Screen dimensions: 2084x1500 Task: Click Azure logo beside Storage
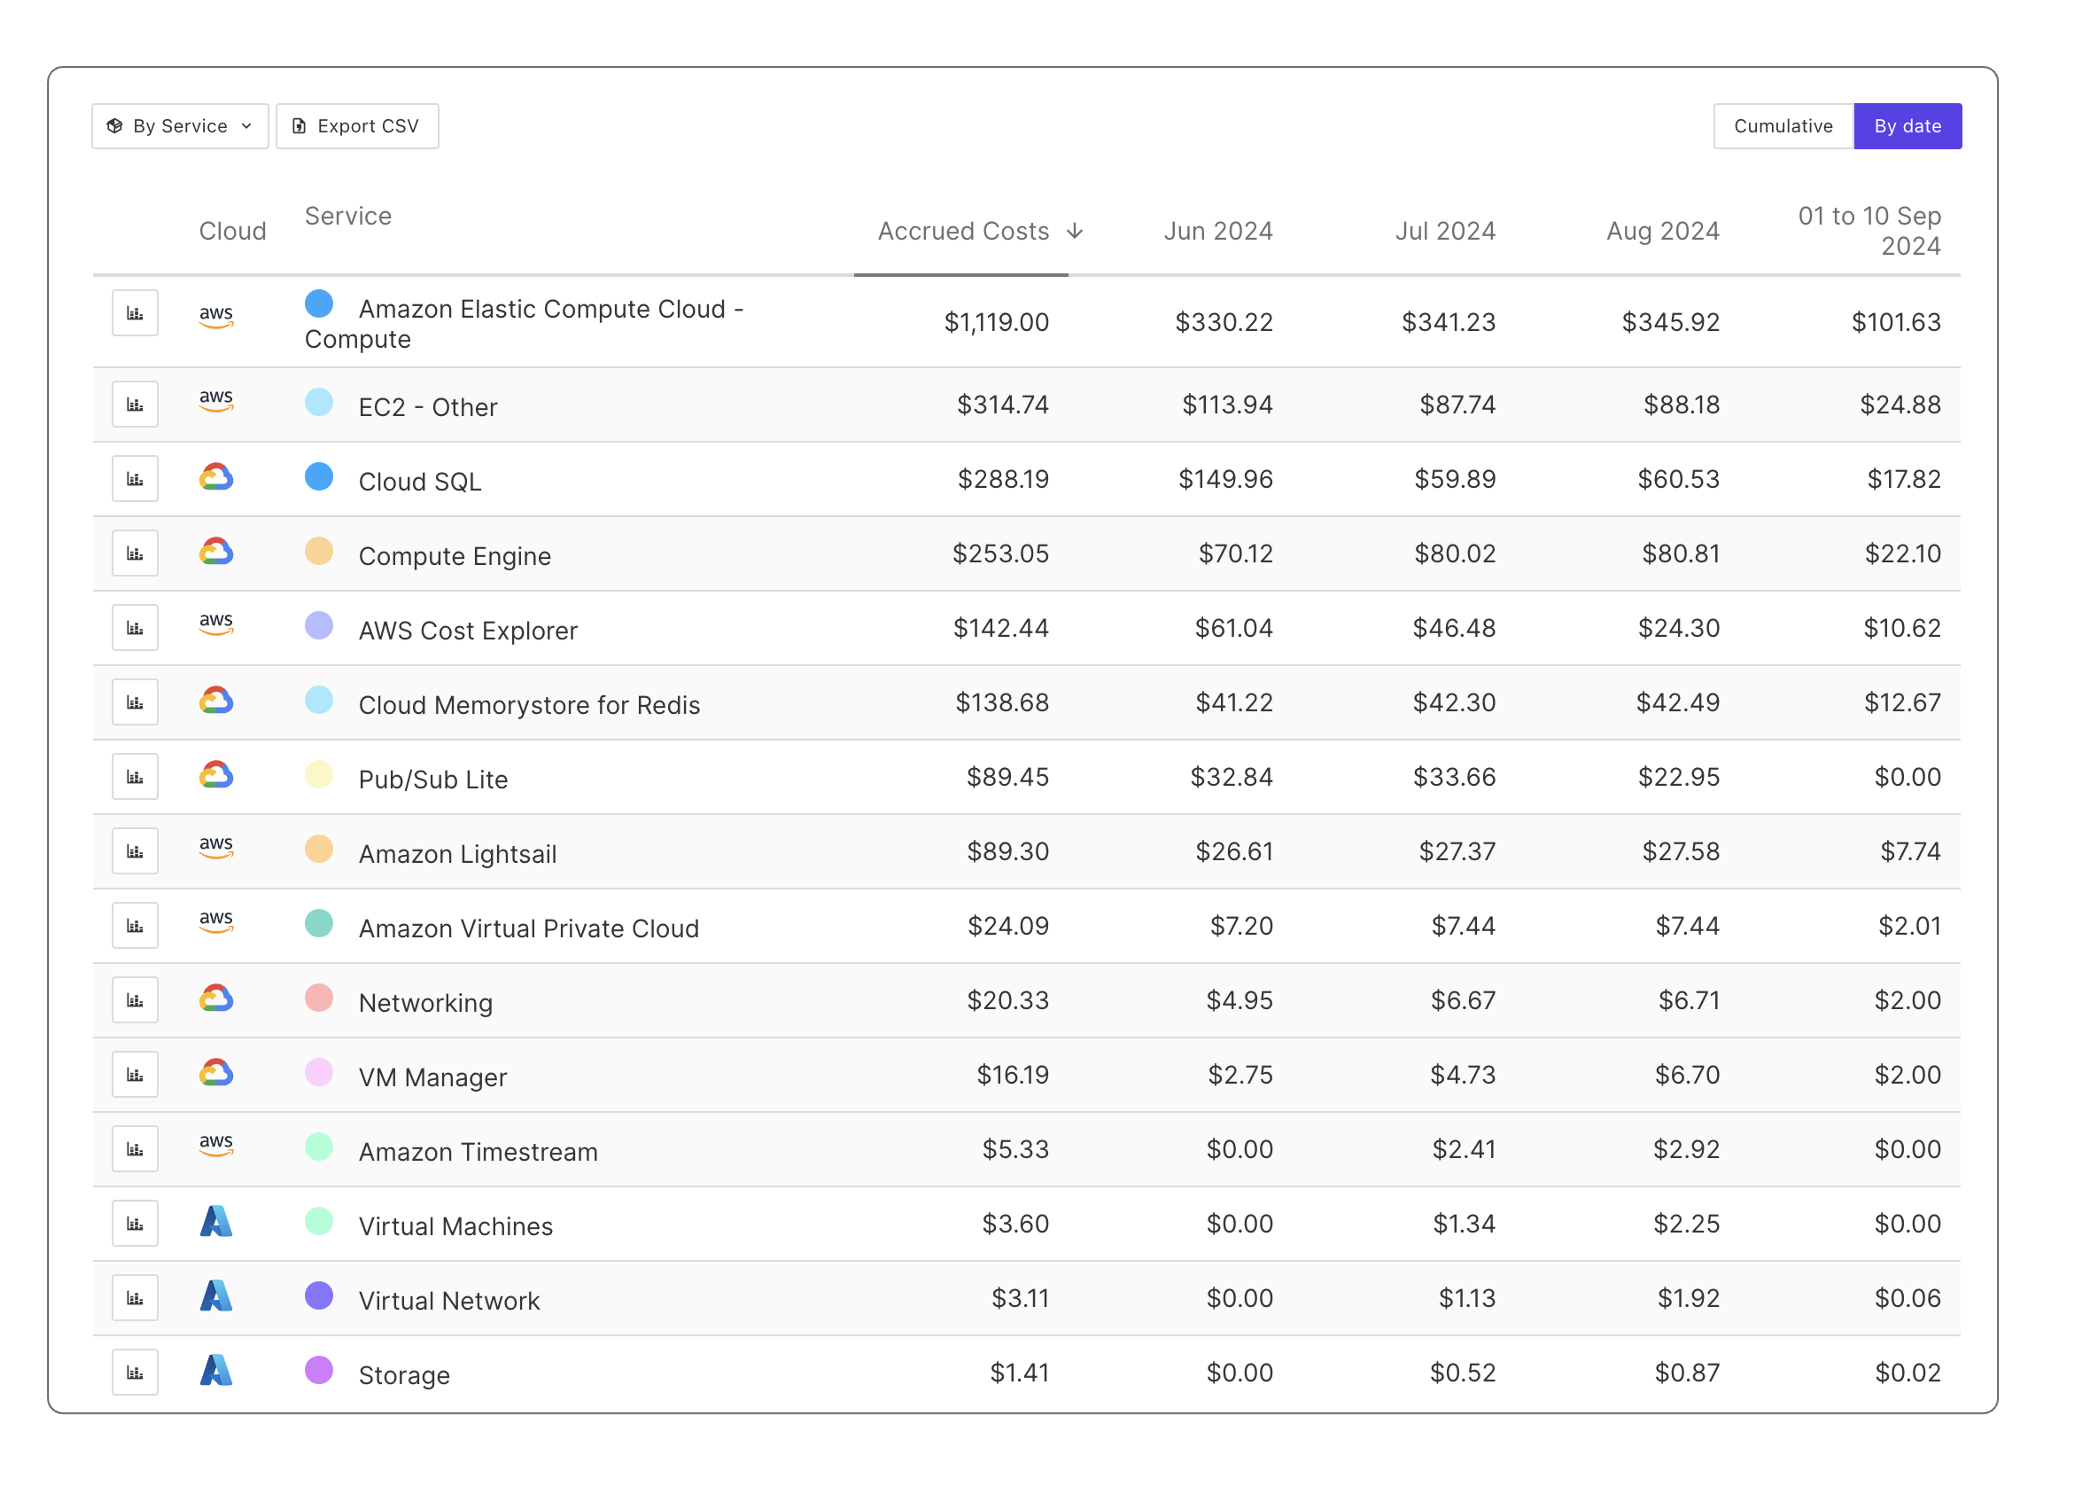pos(216,1370)
